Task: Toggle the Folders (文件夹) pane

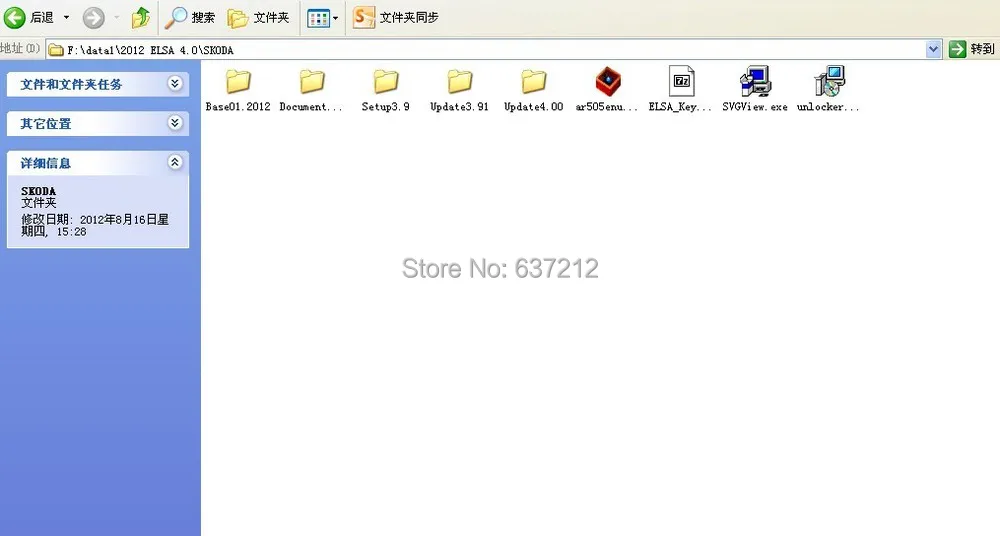Action: (x=258, y=18)
